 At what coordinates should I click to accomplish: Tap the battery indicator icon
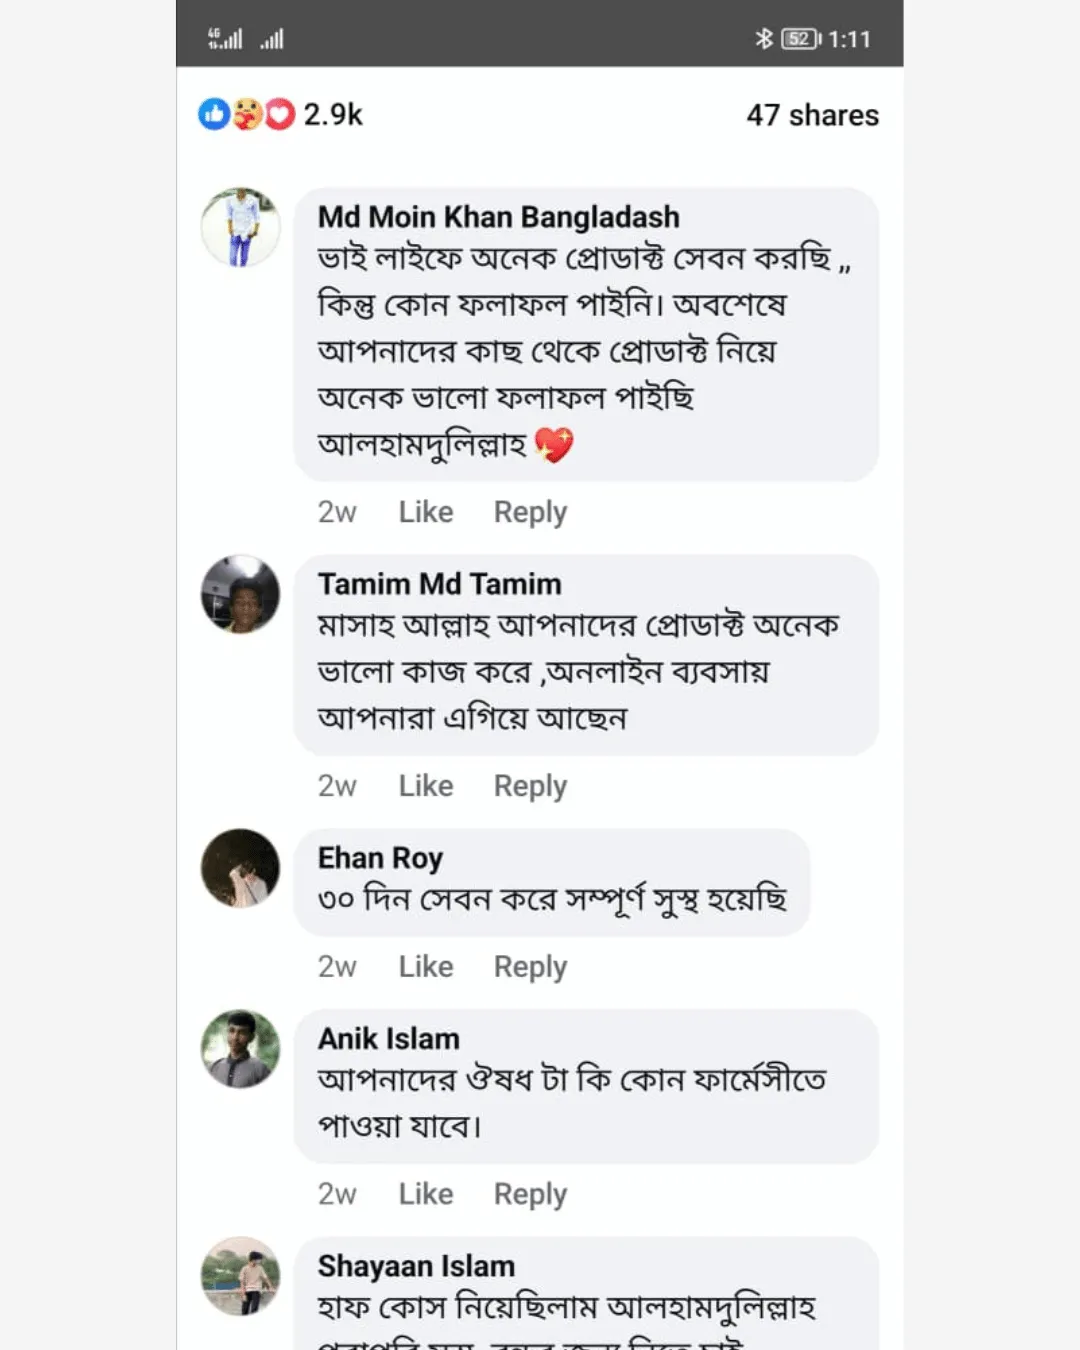pos(800,39)
